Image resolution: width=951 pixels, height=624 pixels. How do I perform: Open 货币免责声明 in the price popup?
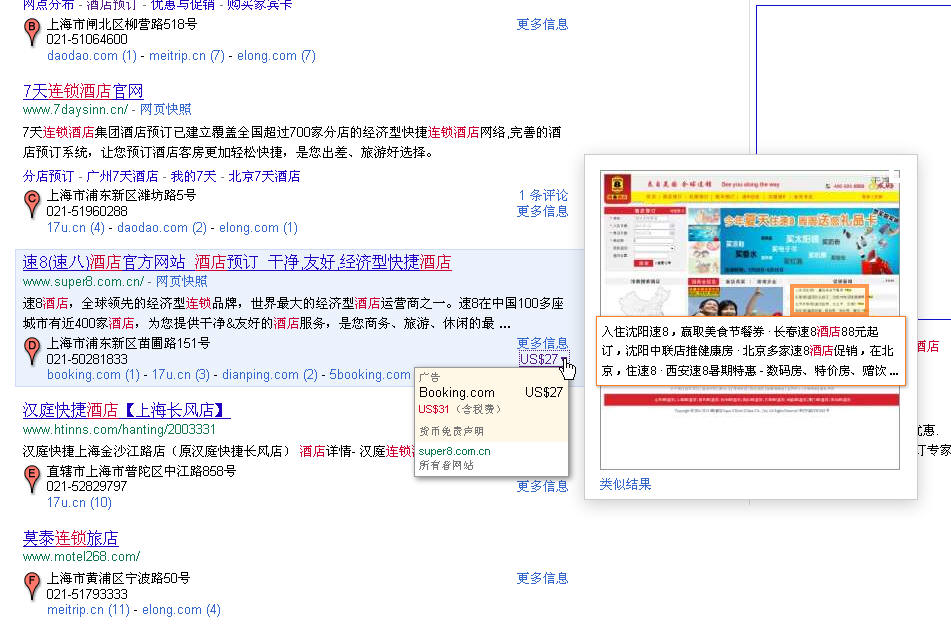[x=451, y=431]
